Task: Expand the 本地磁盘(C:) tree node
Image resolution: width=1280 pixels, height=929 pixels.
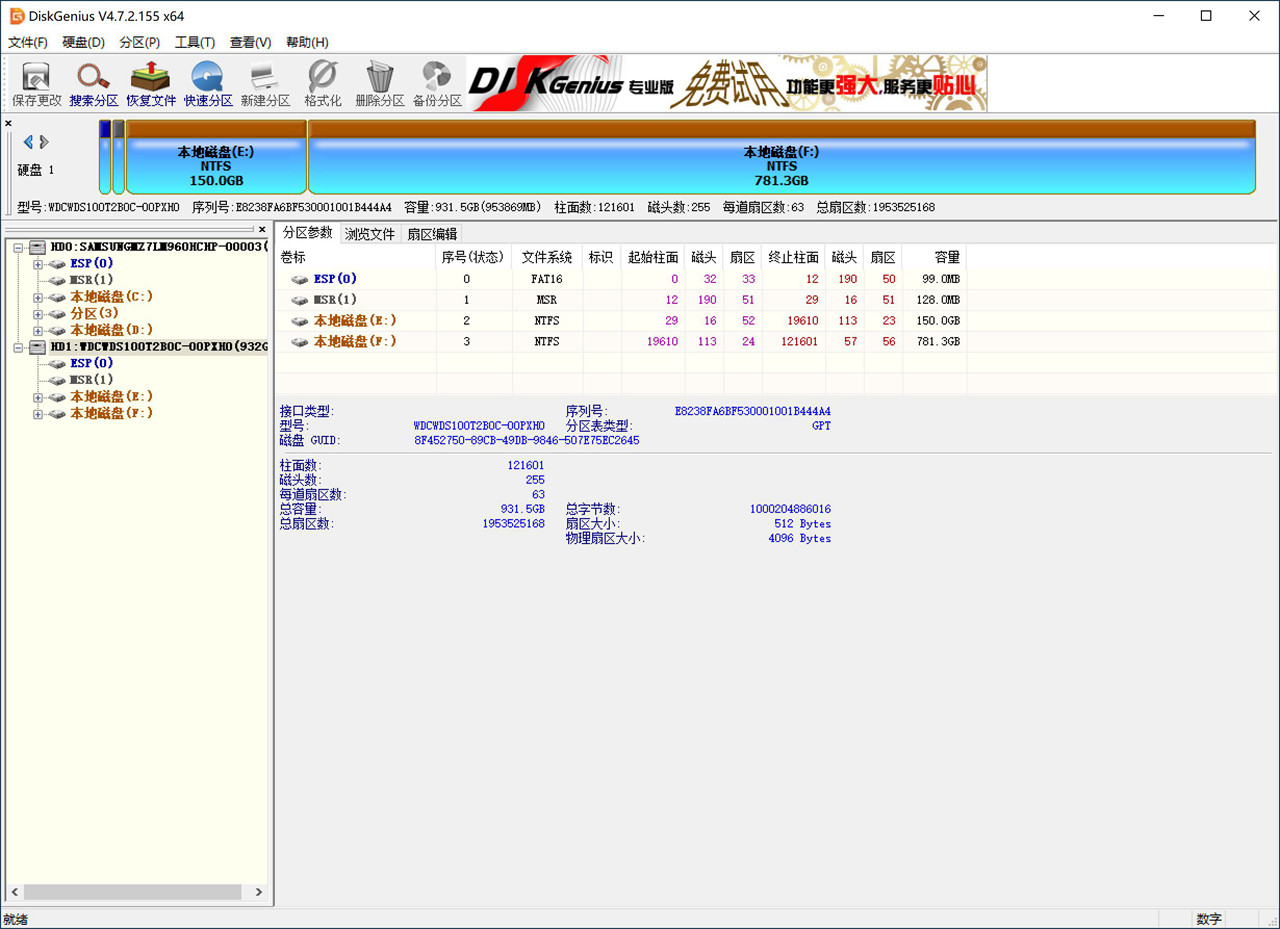Action: (x=36, y=296)
